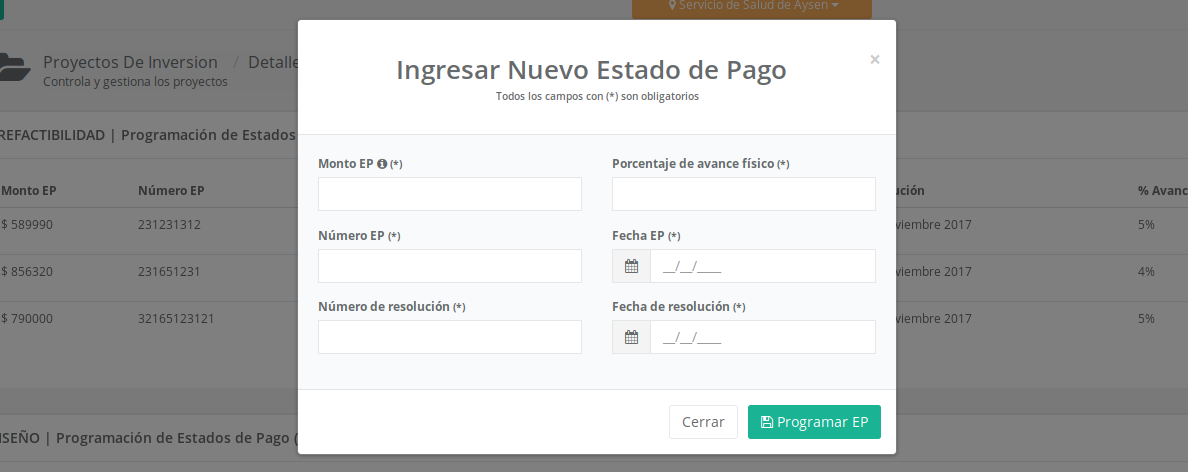Go to Proyectos De Inversion breadcrumb
This screenshot has width=1188, height=472.
[131, 62]
